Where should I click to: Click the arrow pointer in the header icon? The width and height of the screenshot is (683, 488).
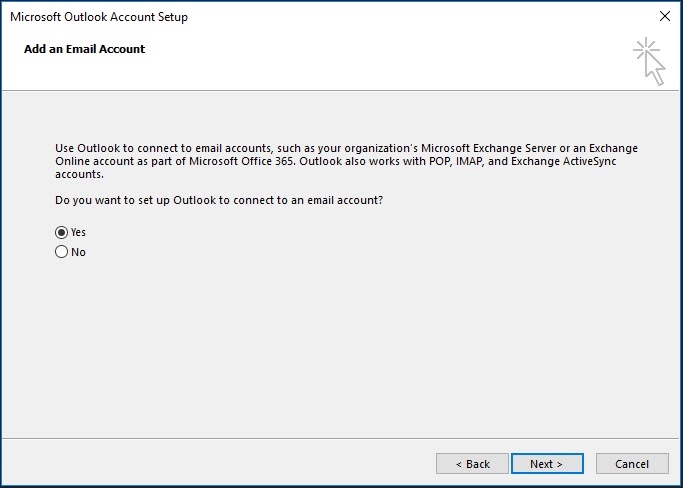(655, 72)
